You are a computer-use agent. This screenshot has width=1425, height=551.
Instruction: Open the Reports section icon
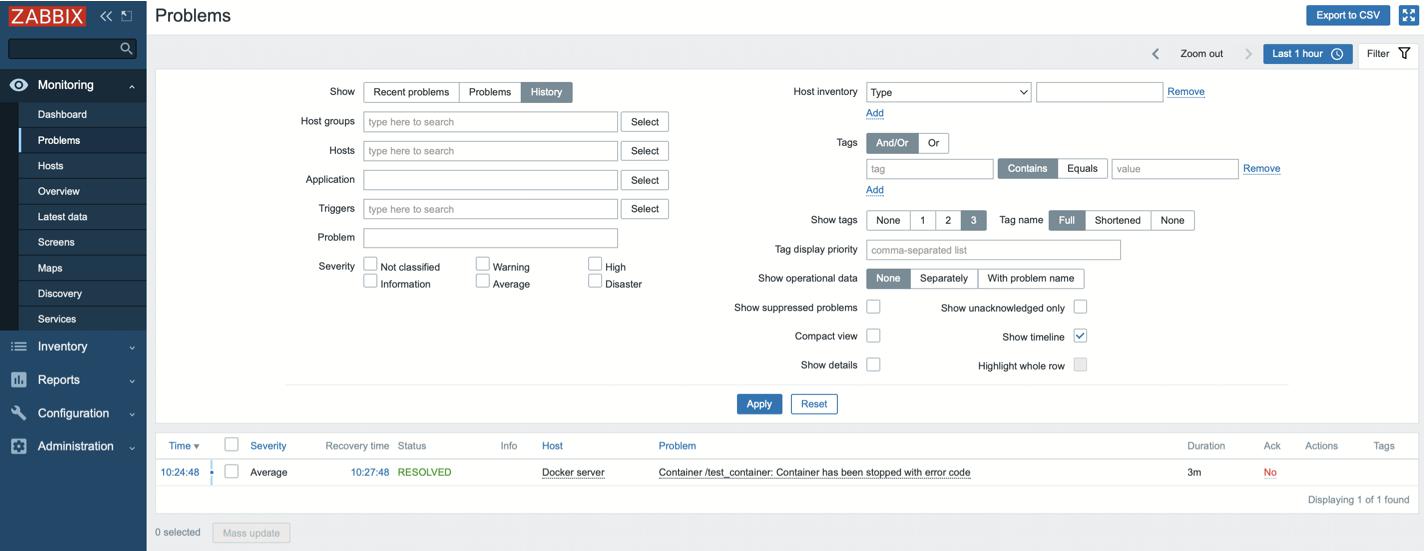click(x=18, y=380)
